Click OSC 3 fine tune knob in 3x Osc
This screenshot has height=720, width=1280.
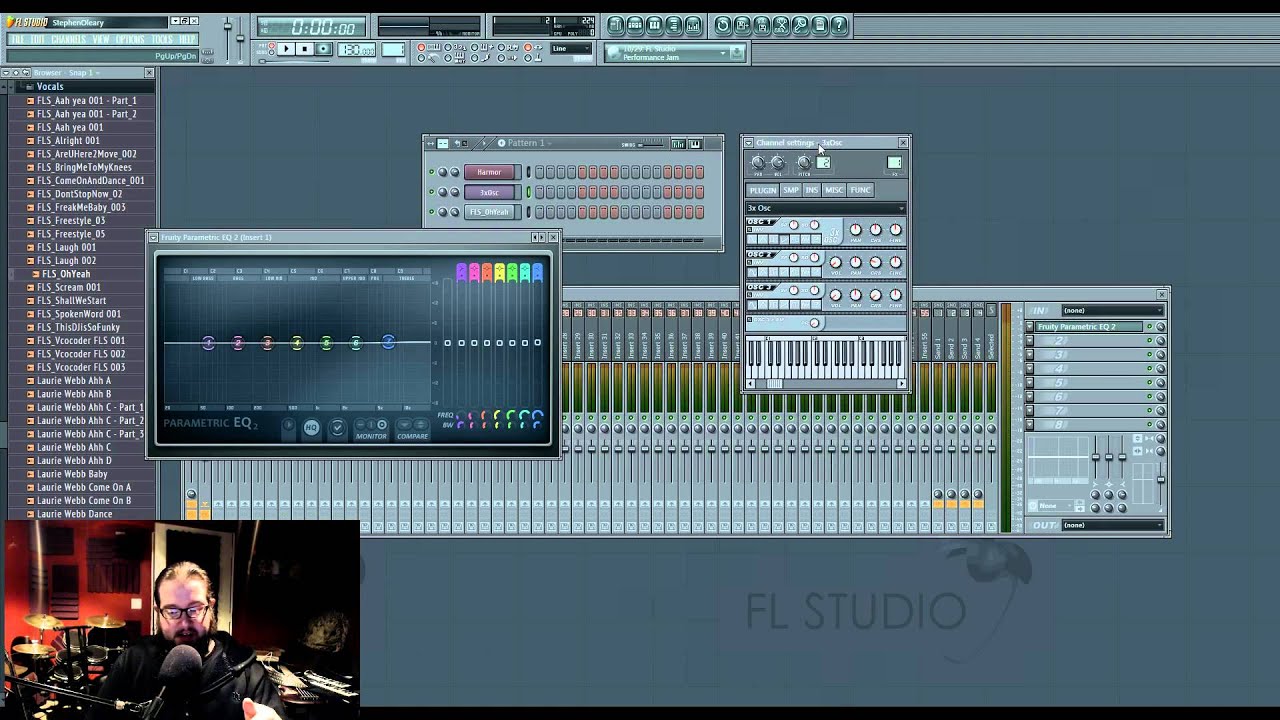[895, 295]
